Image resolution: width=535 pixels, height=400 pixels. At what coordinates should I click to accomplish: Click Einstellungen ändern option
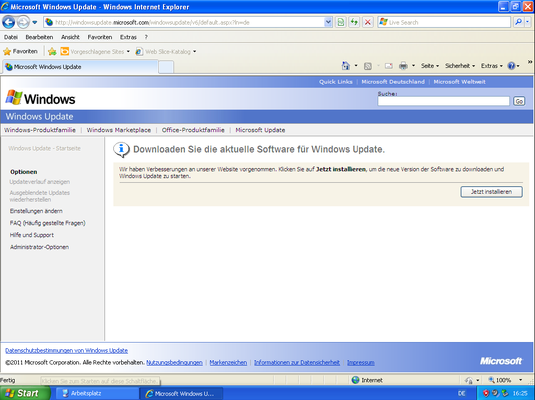[36, 211]
